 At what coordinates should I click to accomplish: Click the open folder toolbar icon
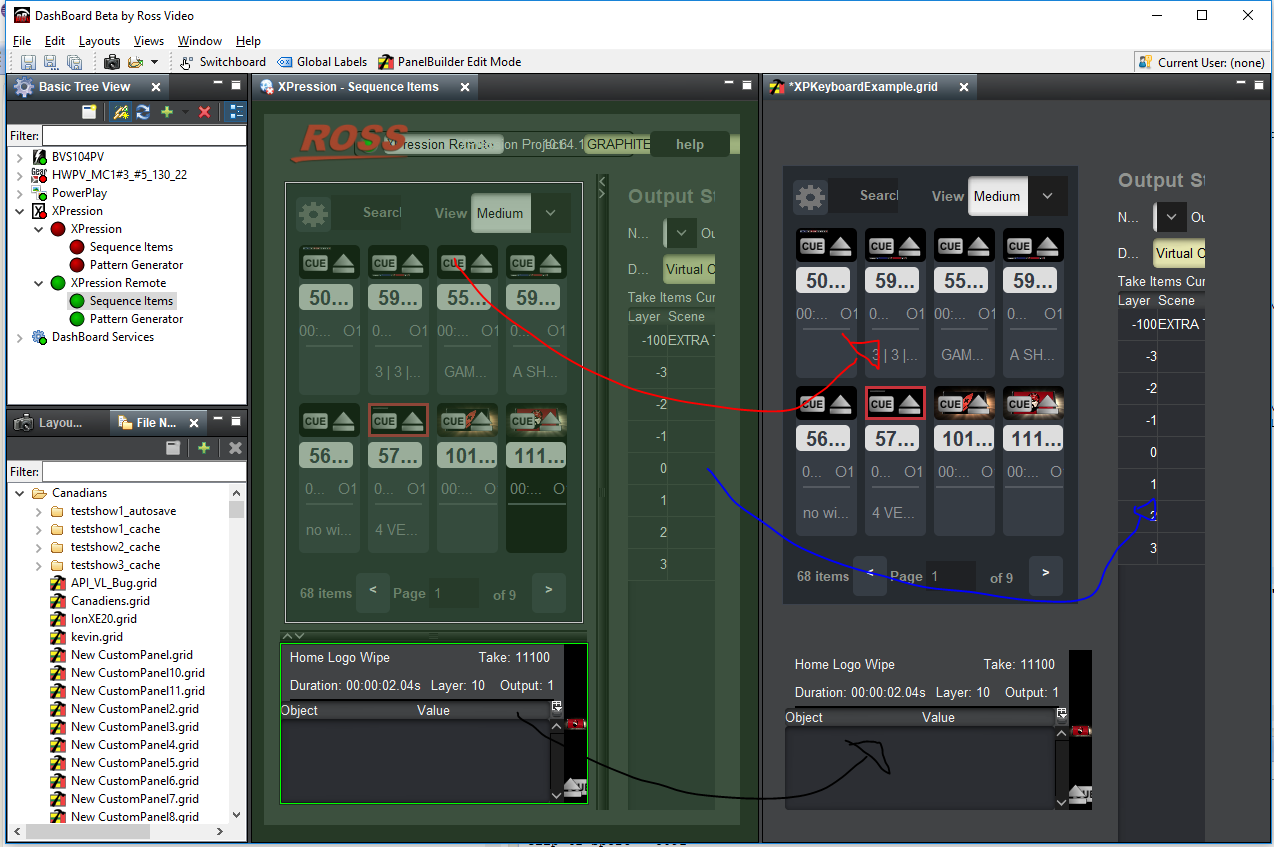[135, 62]
